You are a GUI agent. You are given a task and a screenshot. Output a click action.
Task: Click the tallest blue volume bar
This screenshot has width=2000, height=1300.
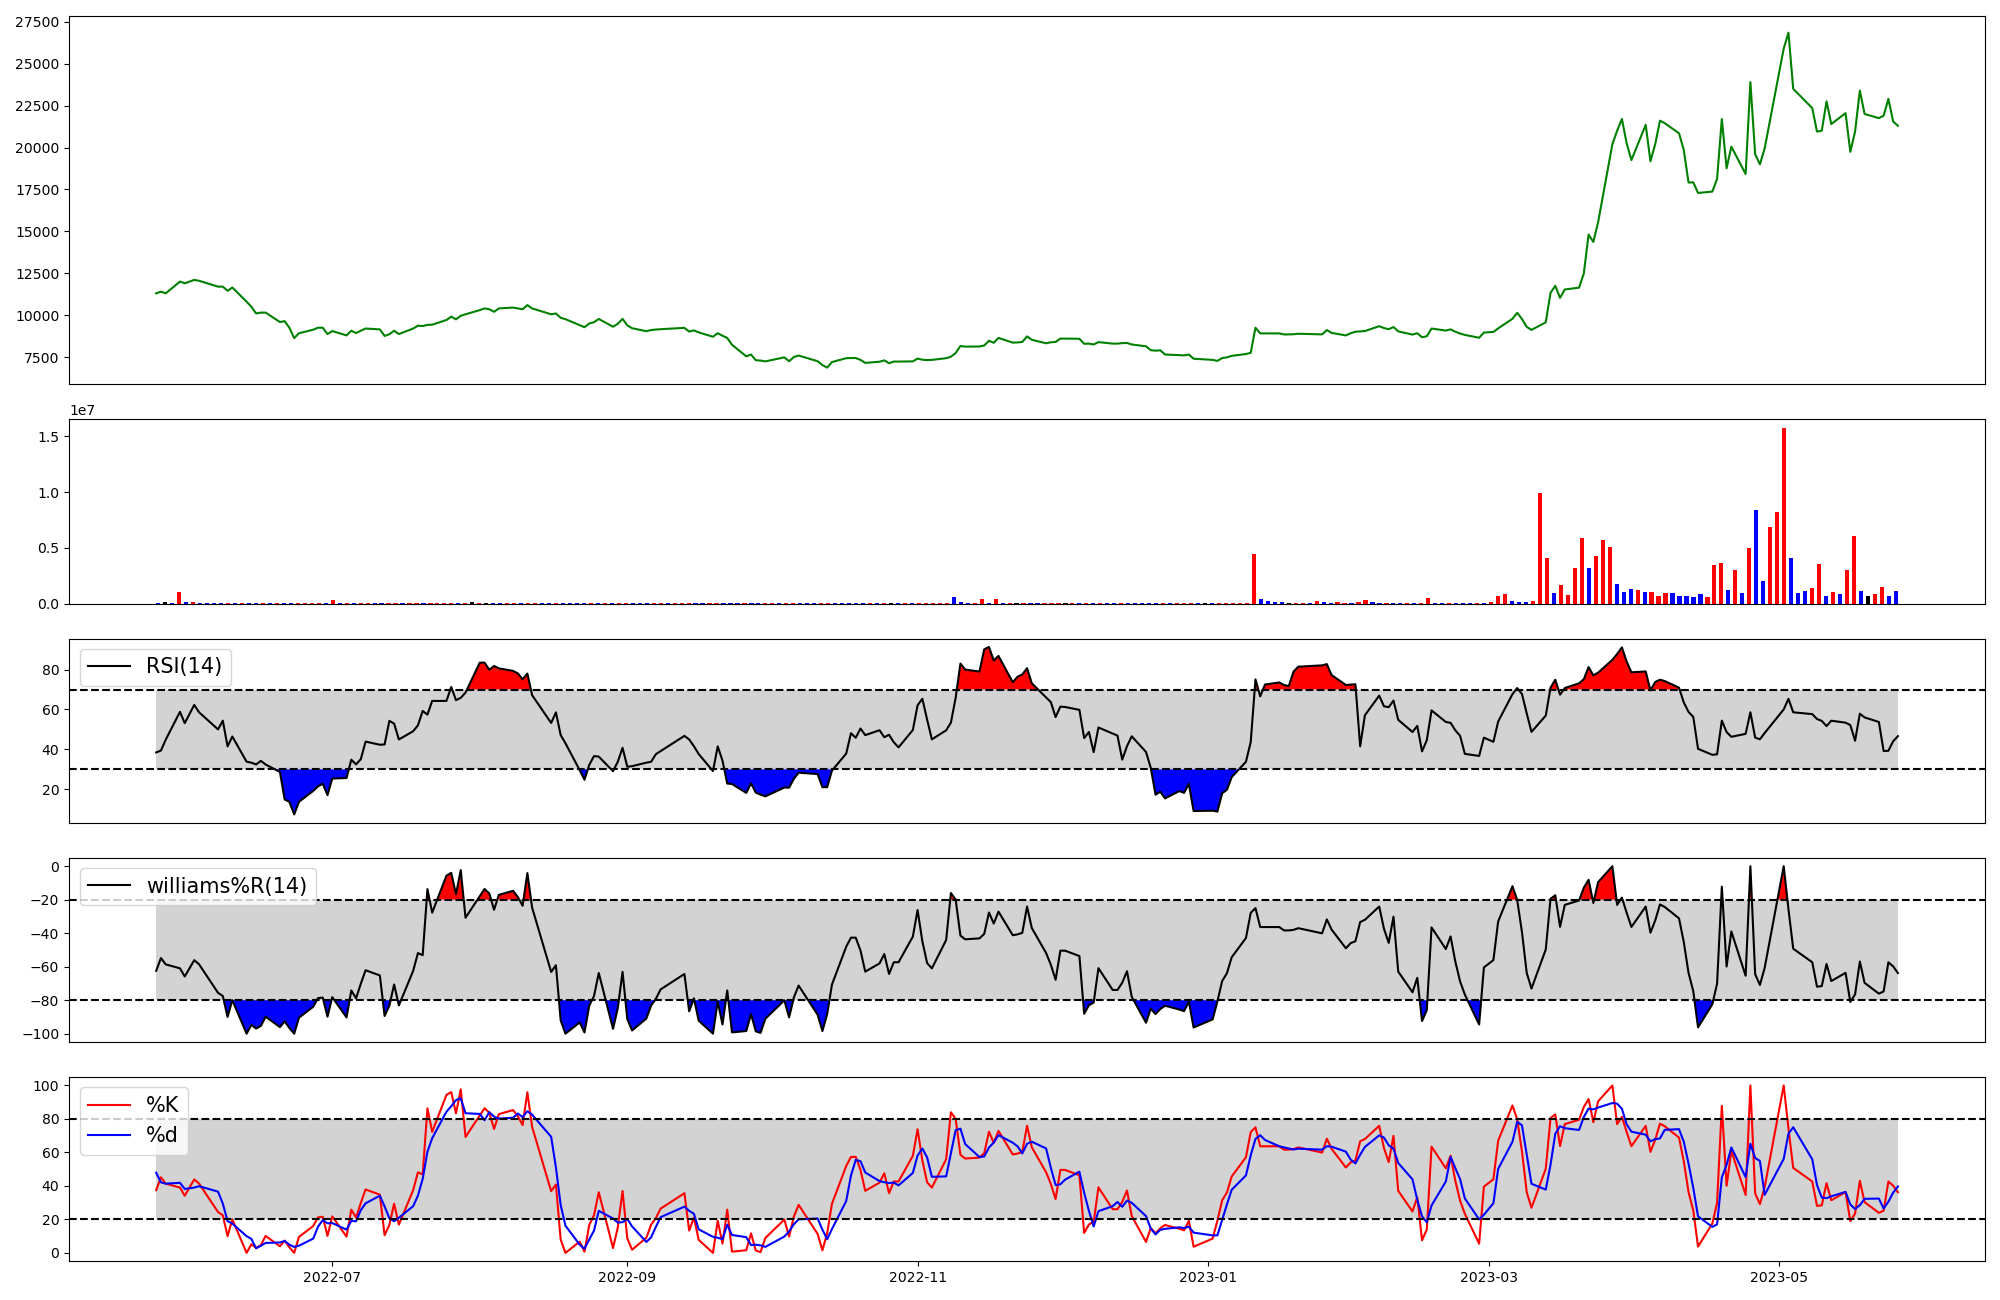1756,556
